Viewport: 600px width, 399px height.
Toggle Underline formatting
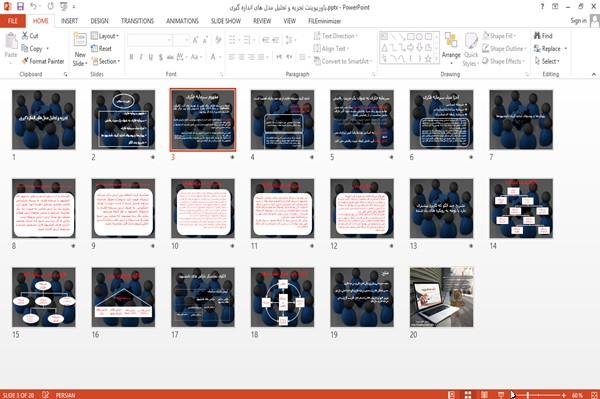(151, 57)
